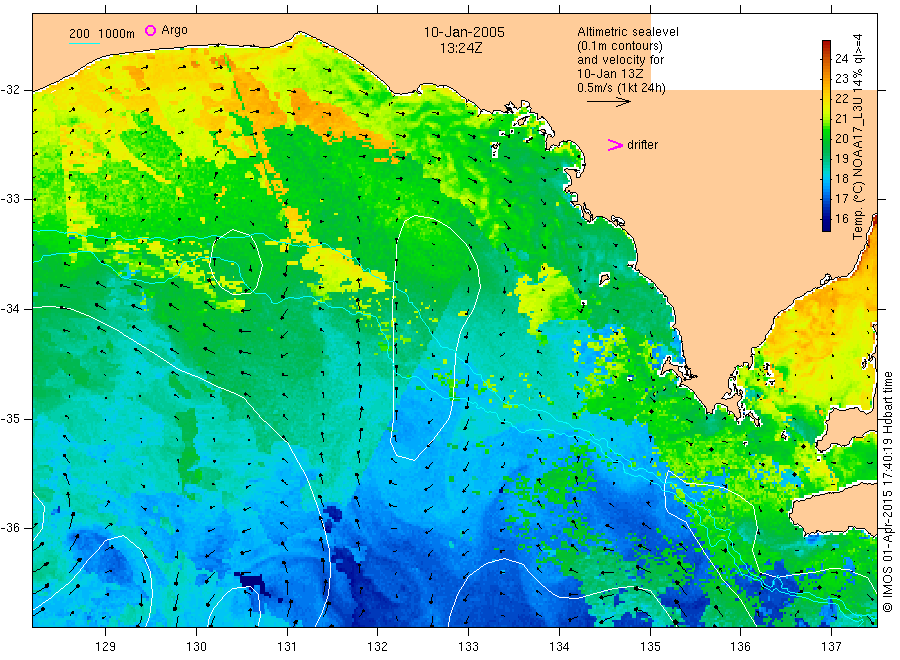Viewport: 900px width, 660px height.
Task: Click colorbar tick label 17
Action: pos(841,199)
